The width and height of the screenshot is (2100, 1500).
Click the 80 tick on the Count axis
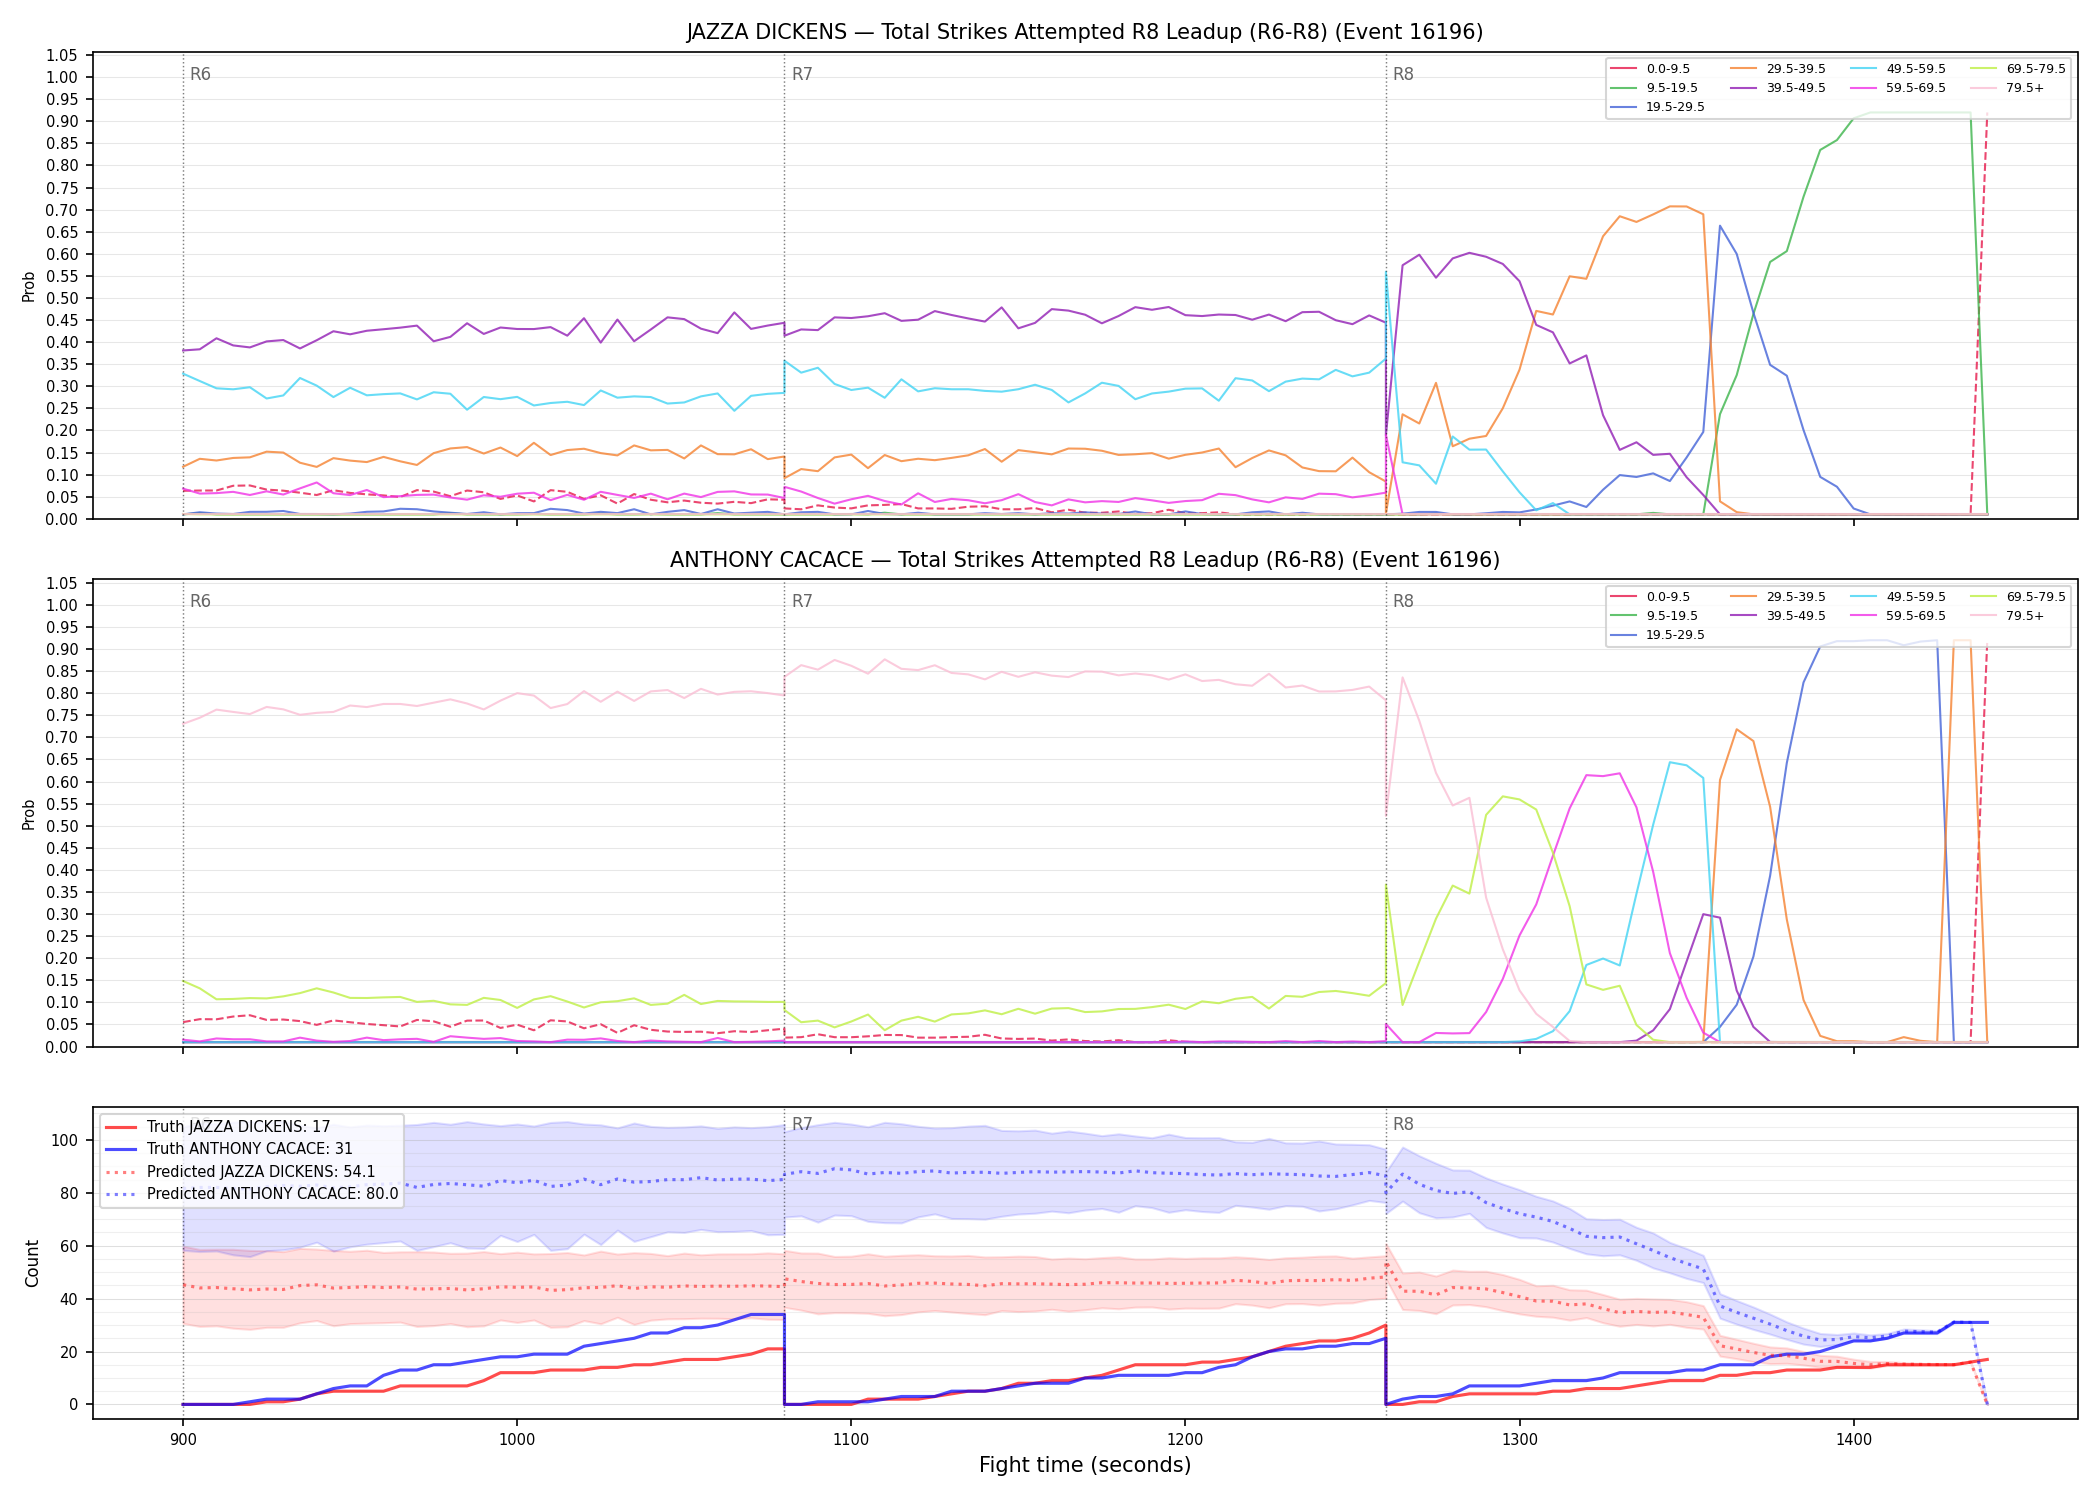point(69,1193)
